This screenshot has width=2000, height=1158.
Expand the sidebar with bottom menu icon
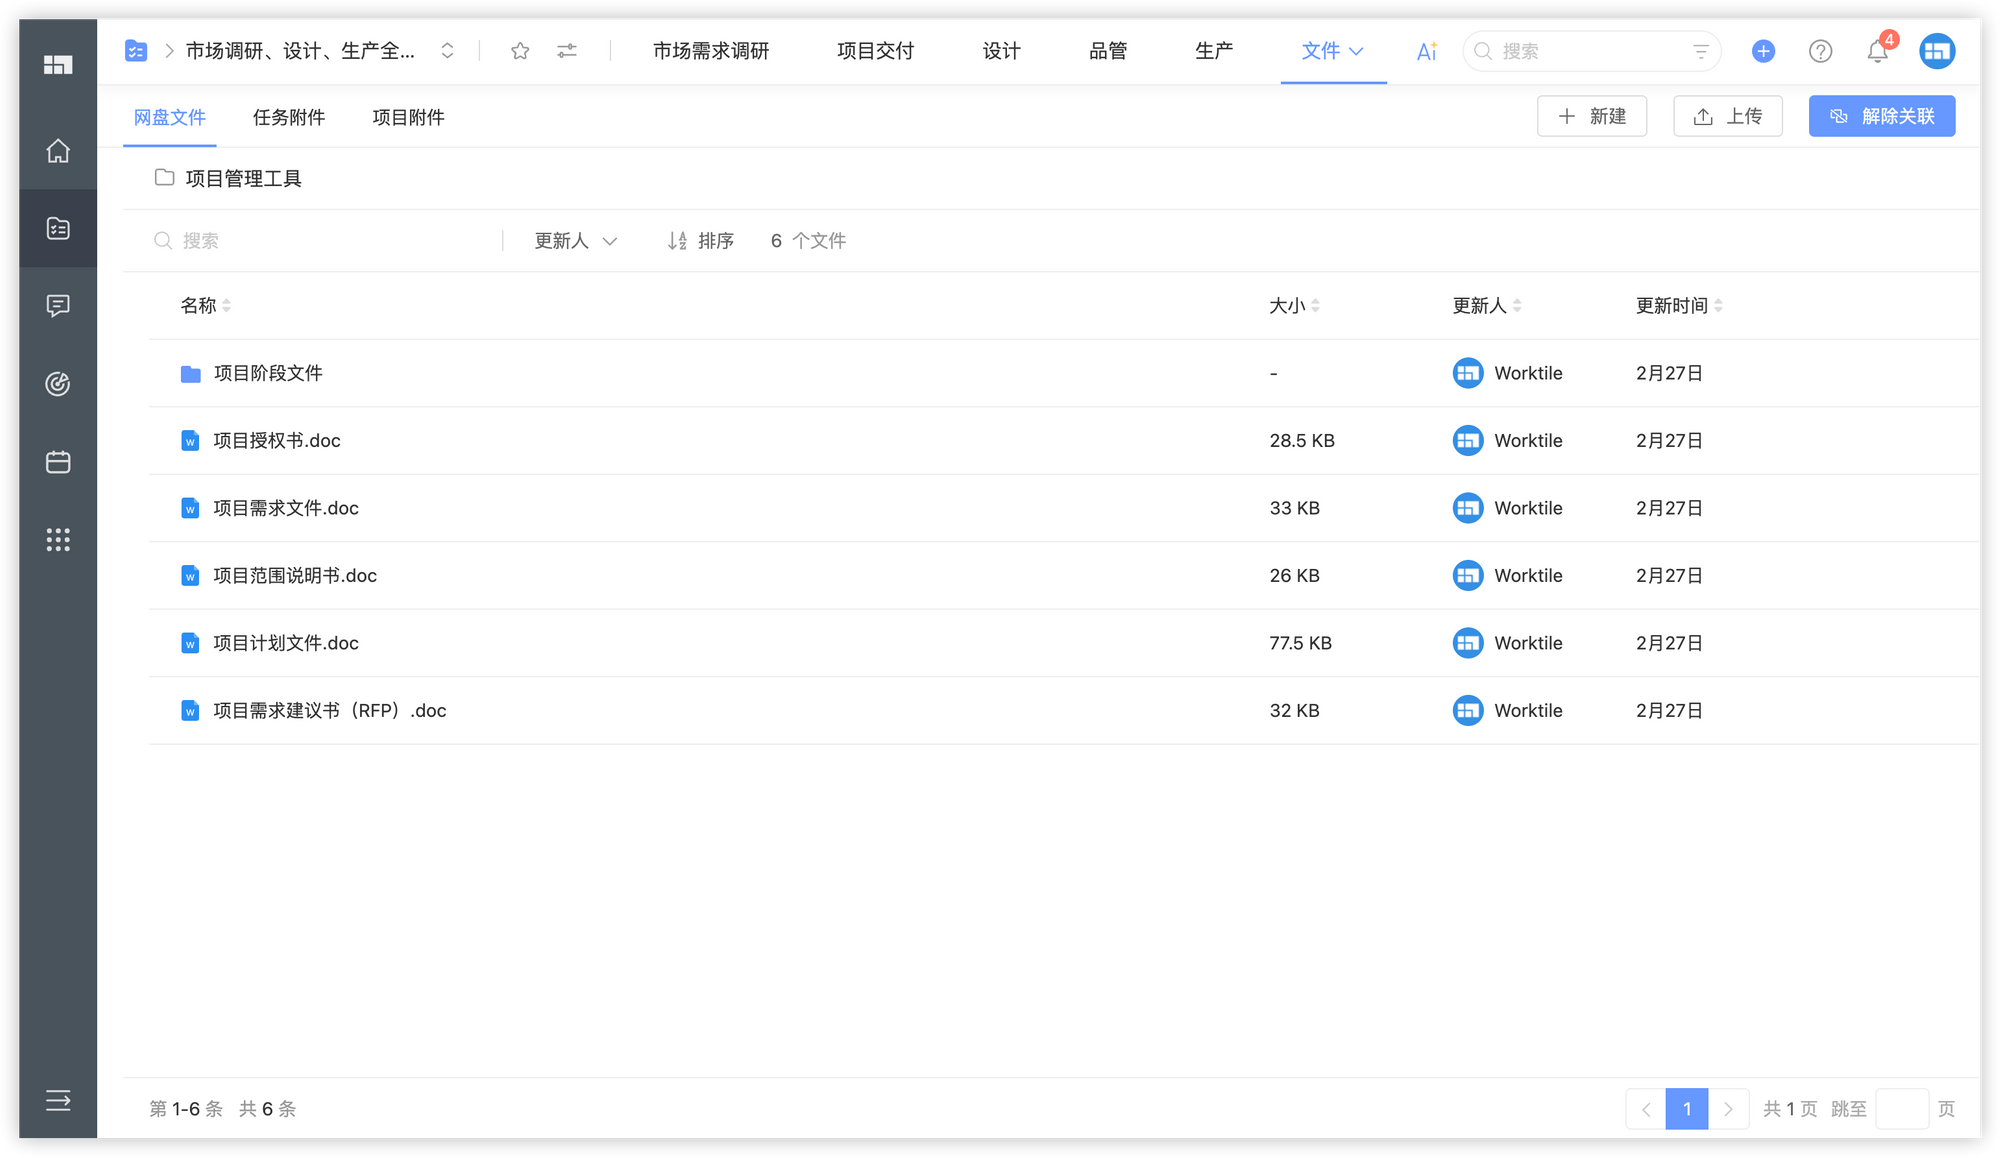58,1101
